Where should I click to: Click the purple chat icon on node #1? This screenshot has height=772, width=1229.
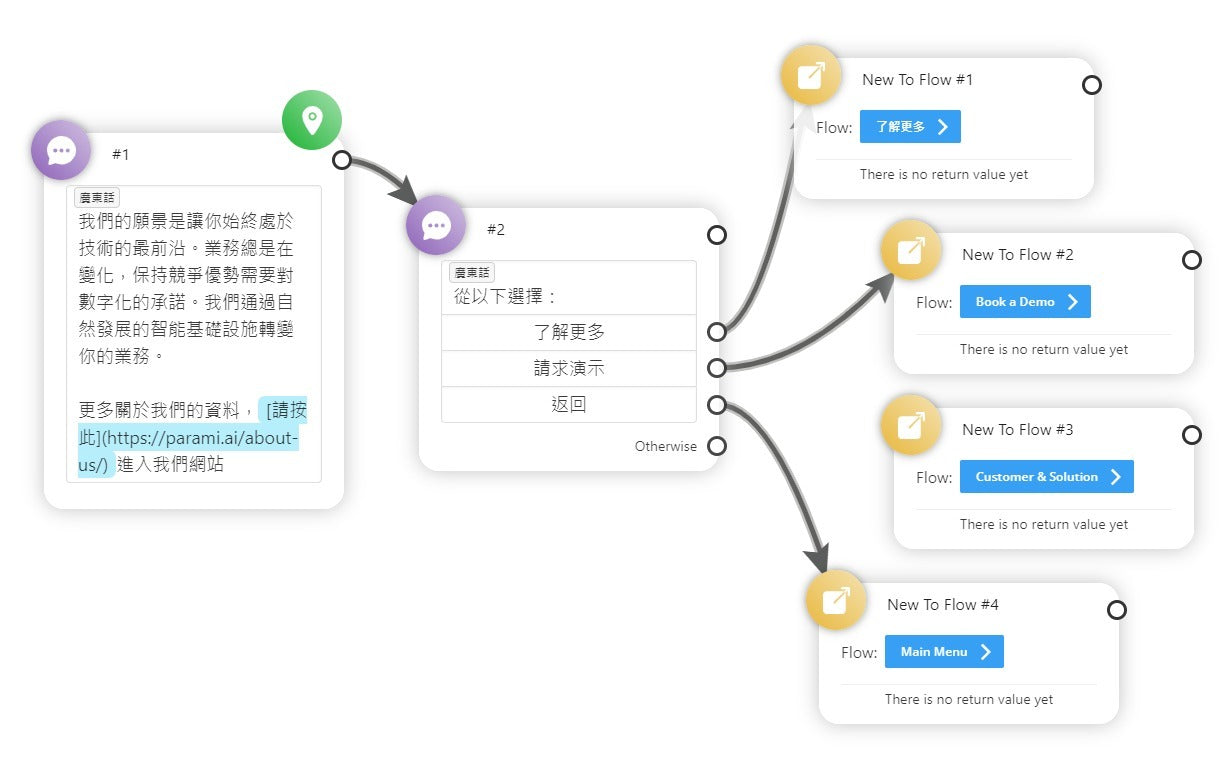[x=61, y=150]
